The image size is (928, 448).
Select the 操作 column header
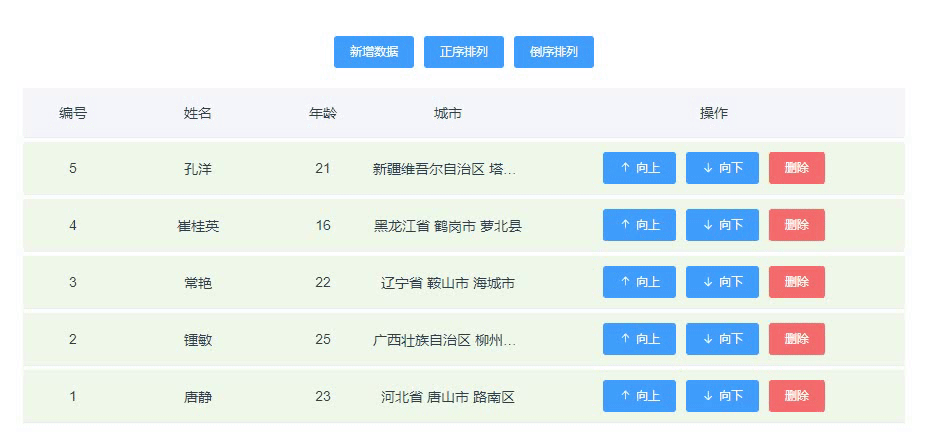click(714, 113)
